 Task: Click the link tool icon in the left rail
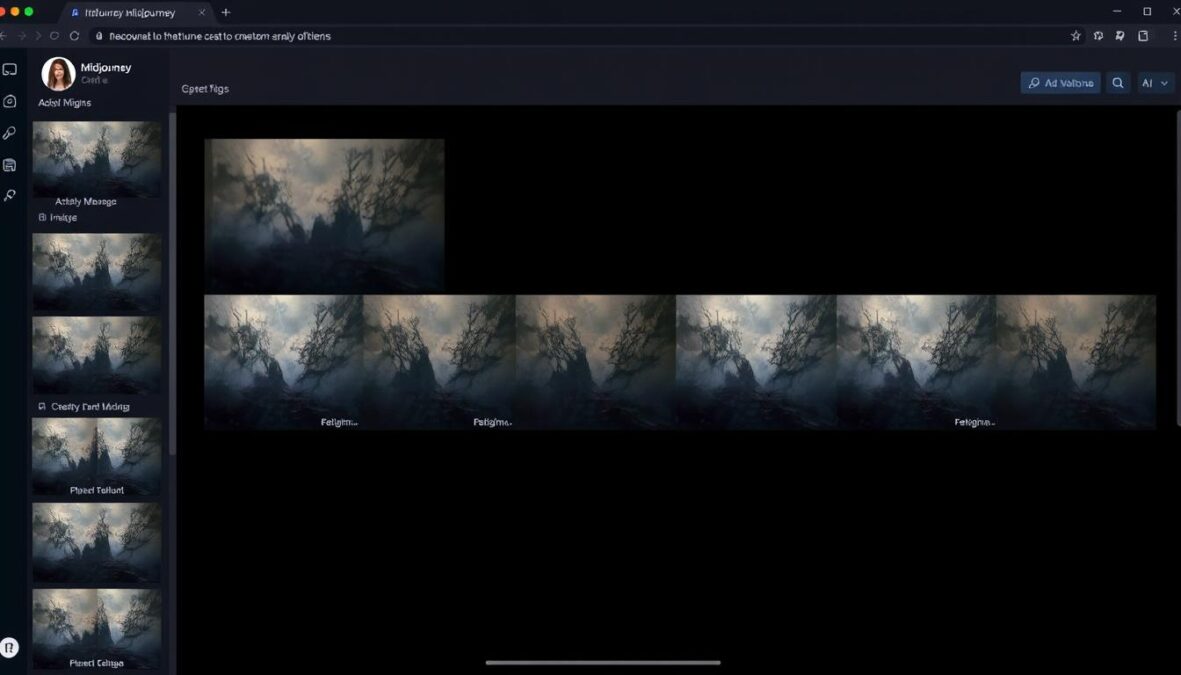(x=10, y=132)
